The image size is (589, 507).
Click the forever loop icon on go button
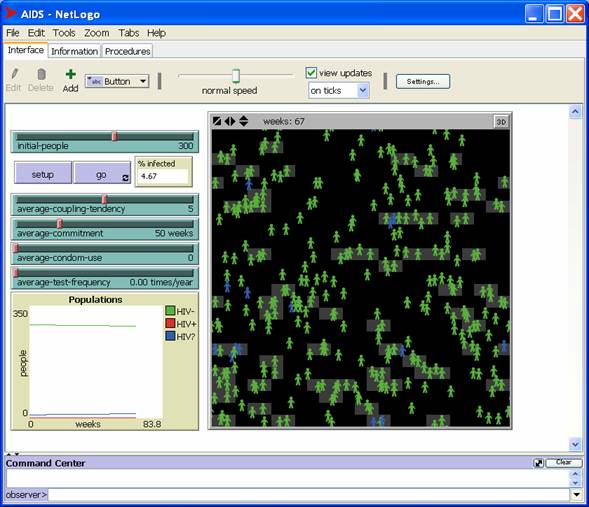point(125,178)
